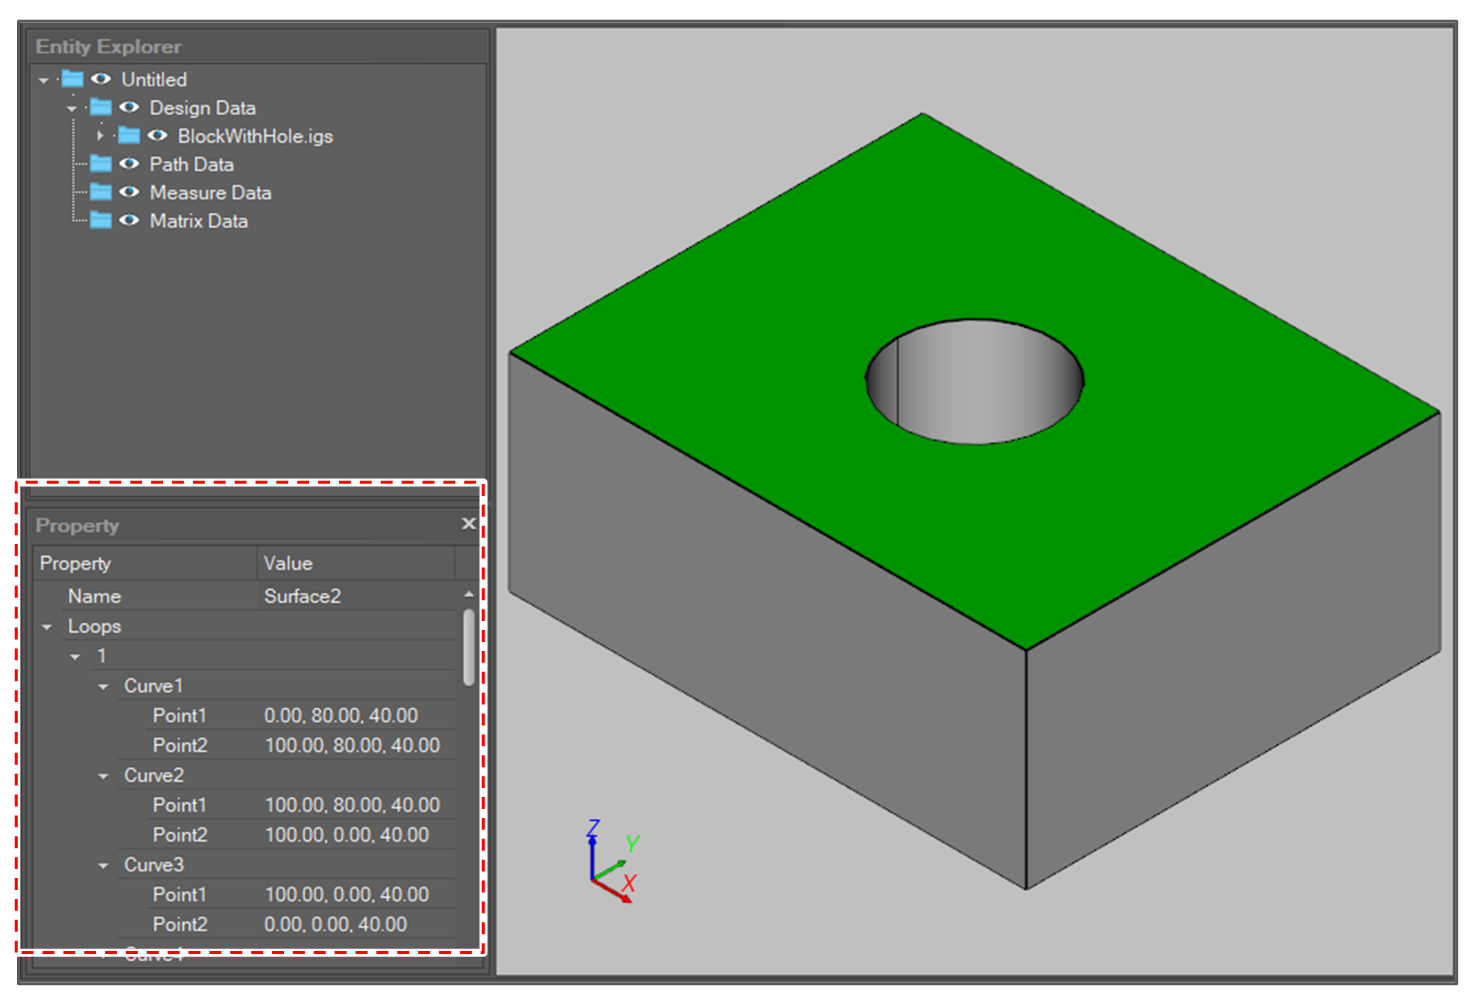Viewport: 1476px width, 1004px height.
Task: Toggle visibility eye for Untitled
Action: point(101,79)
